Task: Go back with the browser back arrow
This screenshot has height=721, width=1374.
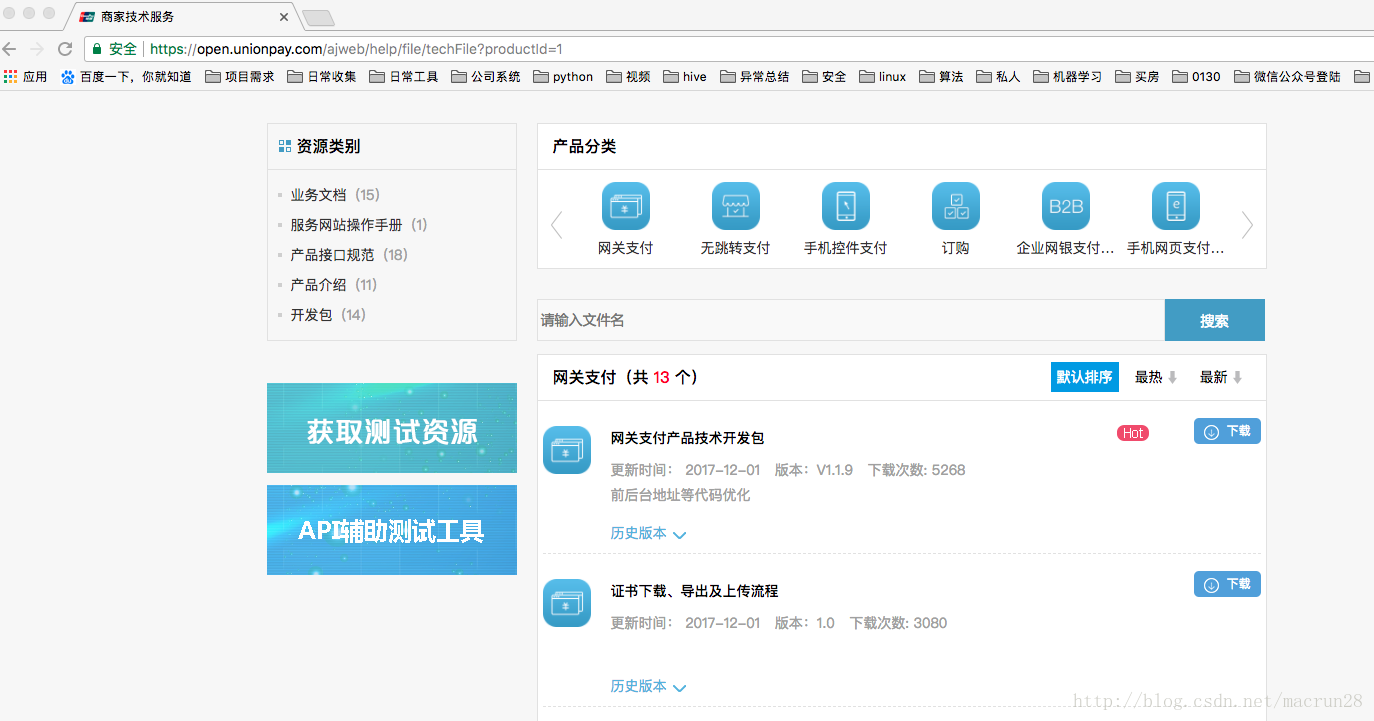Action: click(x=10, y=48)
